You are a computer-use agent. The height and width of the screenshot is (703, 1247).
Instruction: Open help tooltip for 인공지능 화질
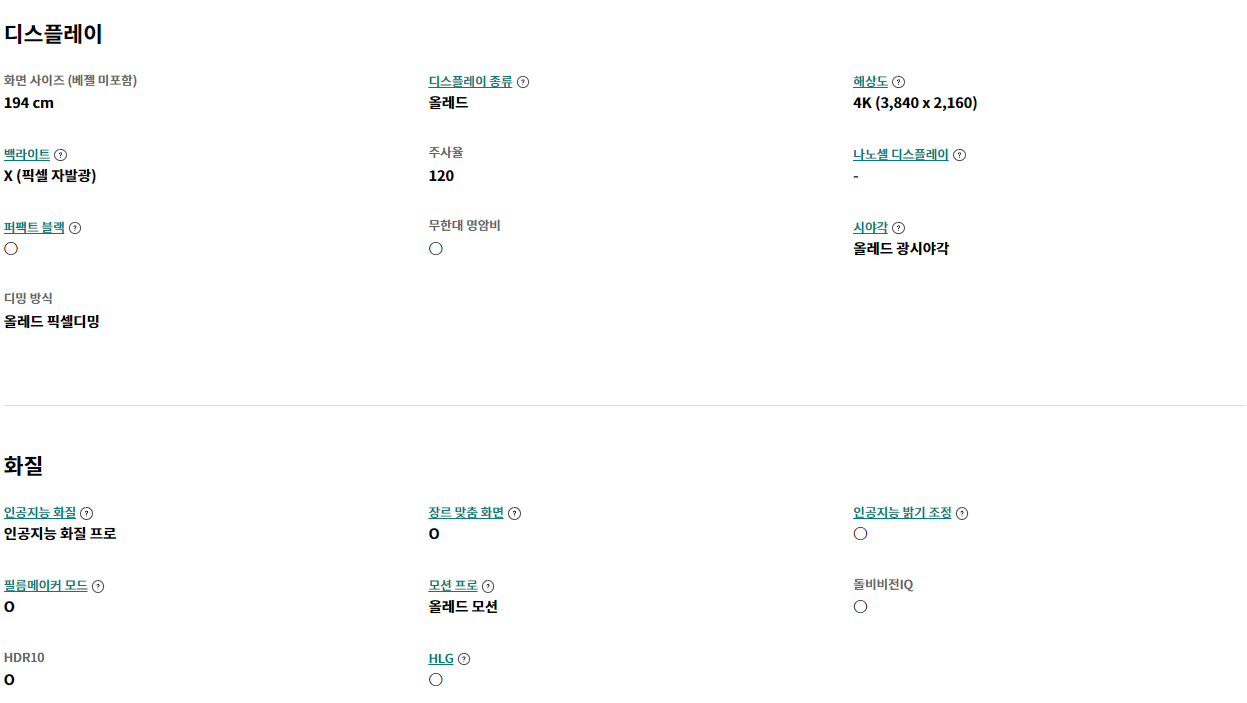pos(87,513)
